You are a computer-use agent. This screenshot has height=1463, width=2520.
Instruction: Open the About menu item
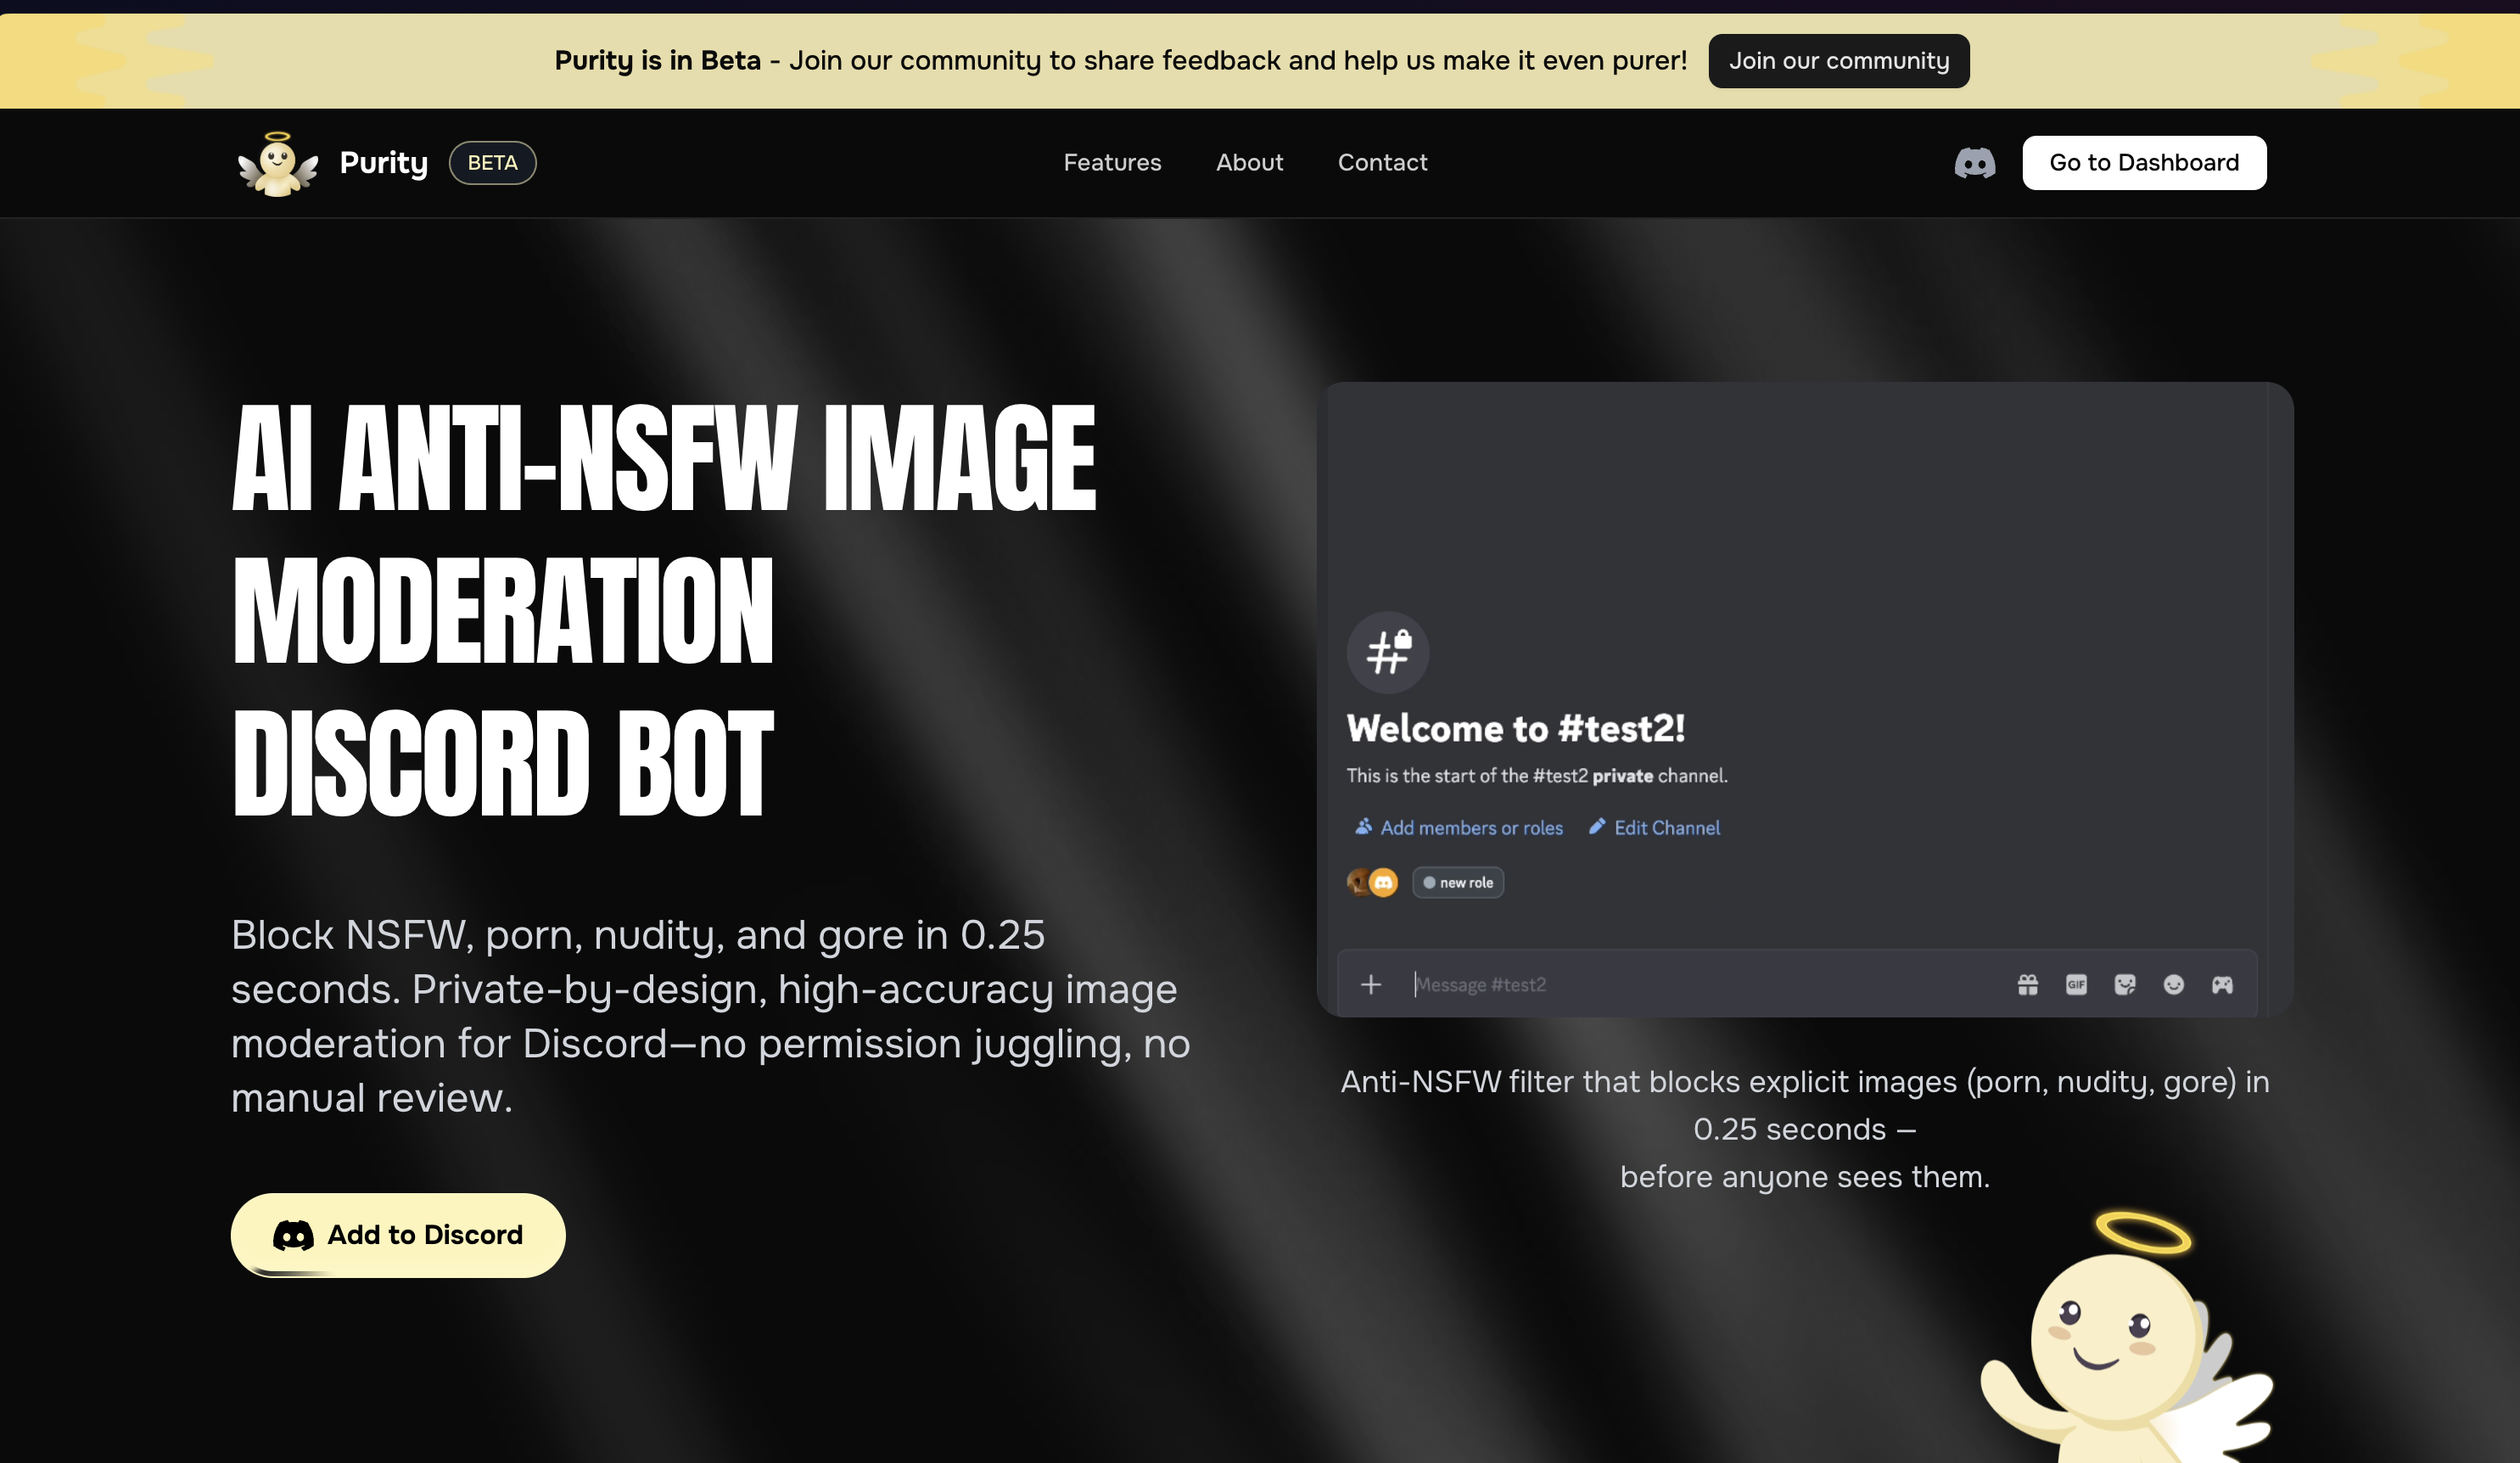click(1249, 163)
